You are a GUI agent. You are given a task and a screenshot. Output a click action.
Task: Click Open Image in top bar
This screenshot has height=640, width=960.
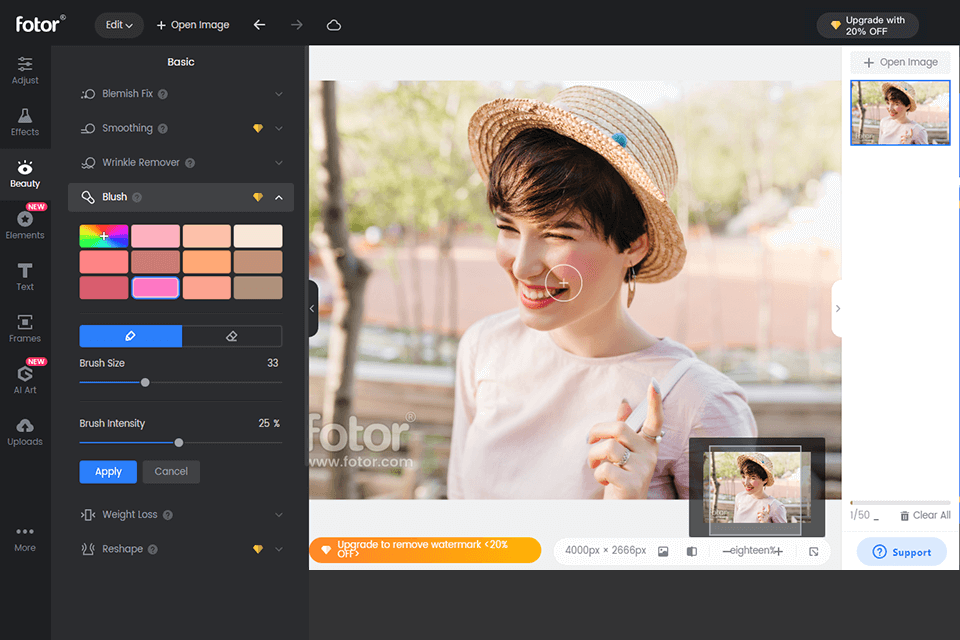193,25
